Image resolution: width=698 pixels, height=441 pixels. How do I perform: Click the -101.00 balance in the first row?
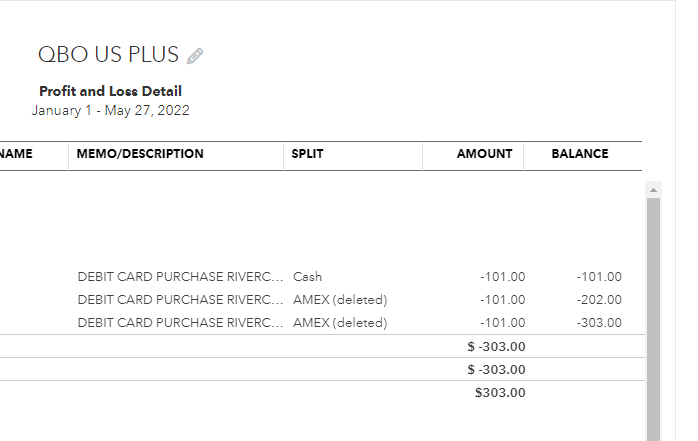pos(599,277)
